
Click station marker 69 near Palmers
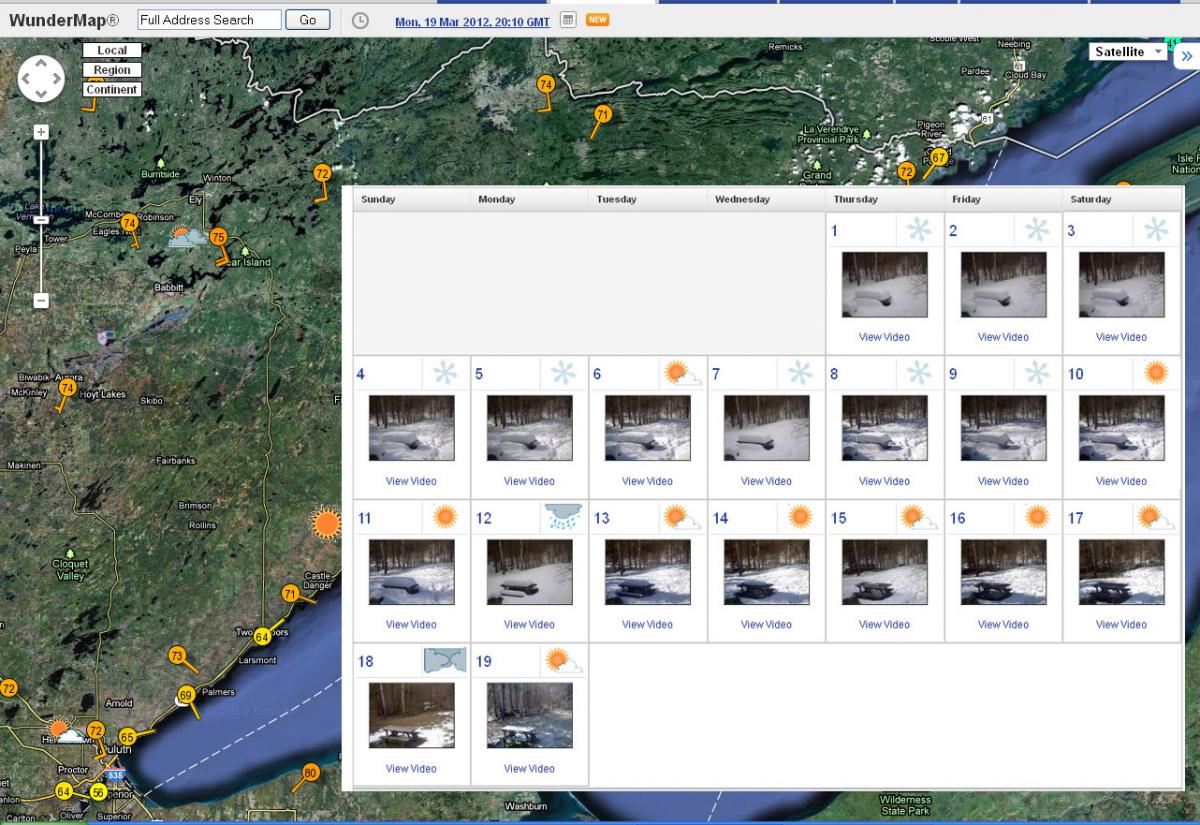pyautogui.click(x=186, y=695)
